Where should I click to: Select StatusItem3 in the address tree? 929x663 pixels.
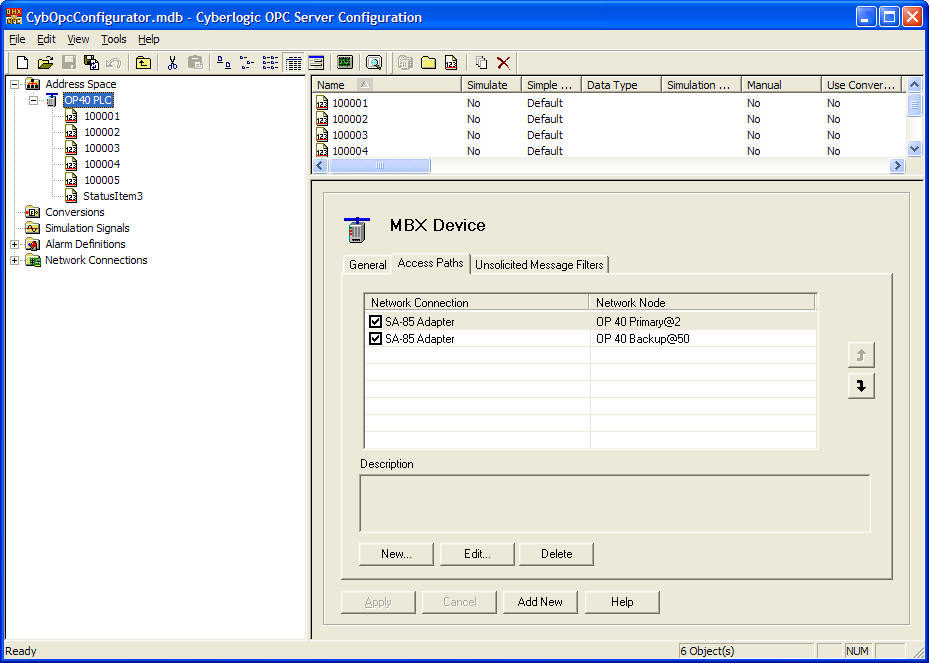tap(112, 196)
